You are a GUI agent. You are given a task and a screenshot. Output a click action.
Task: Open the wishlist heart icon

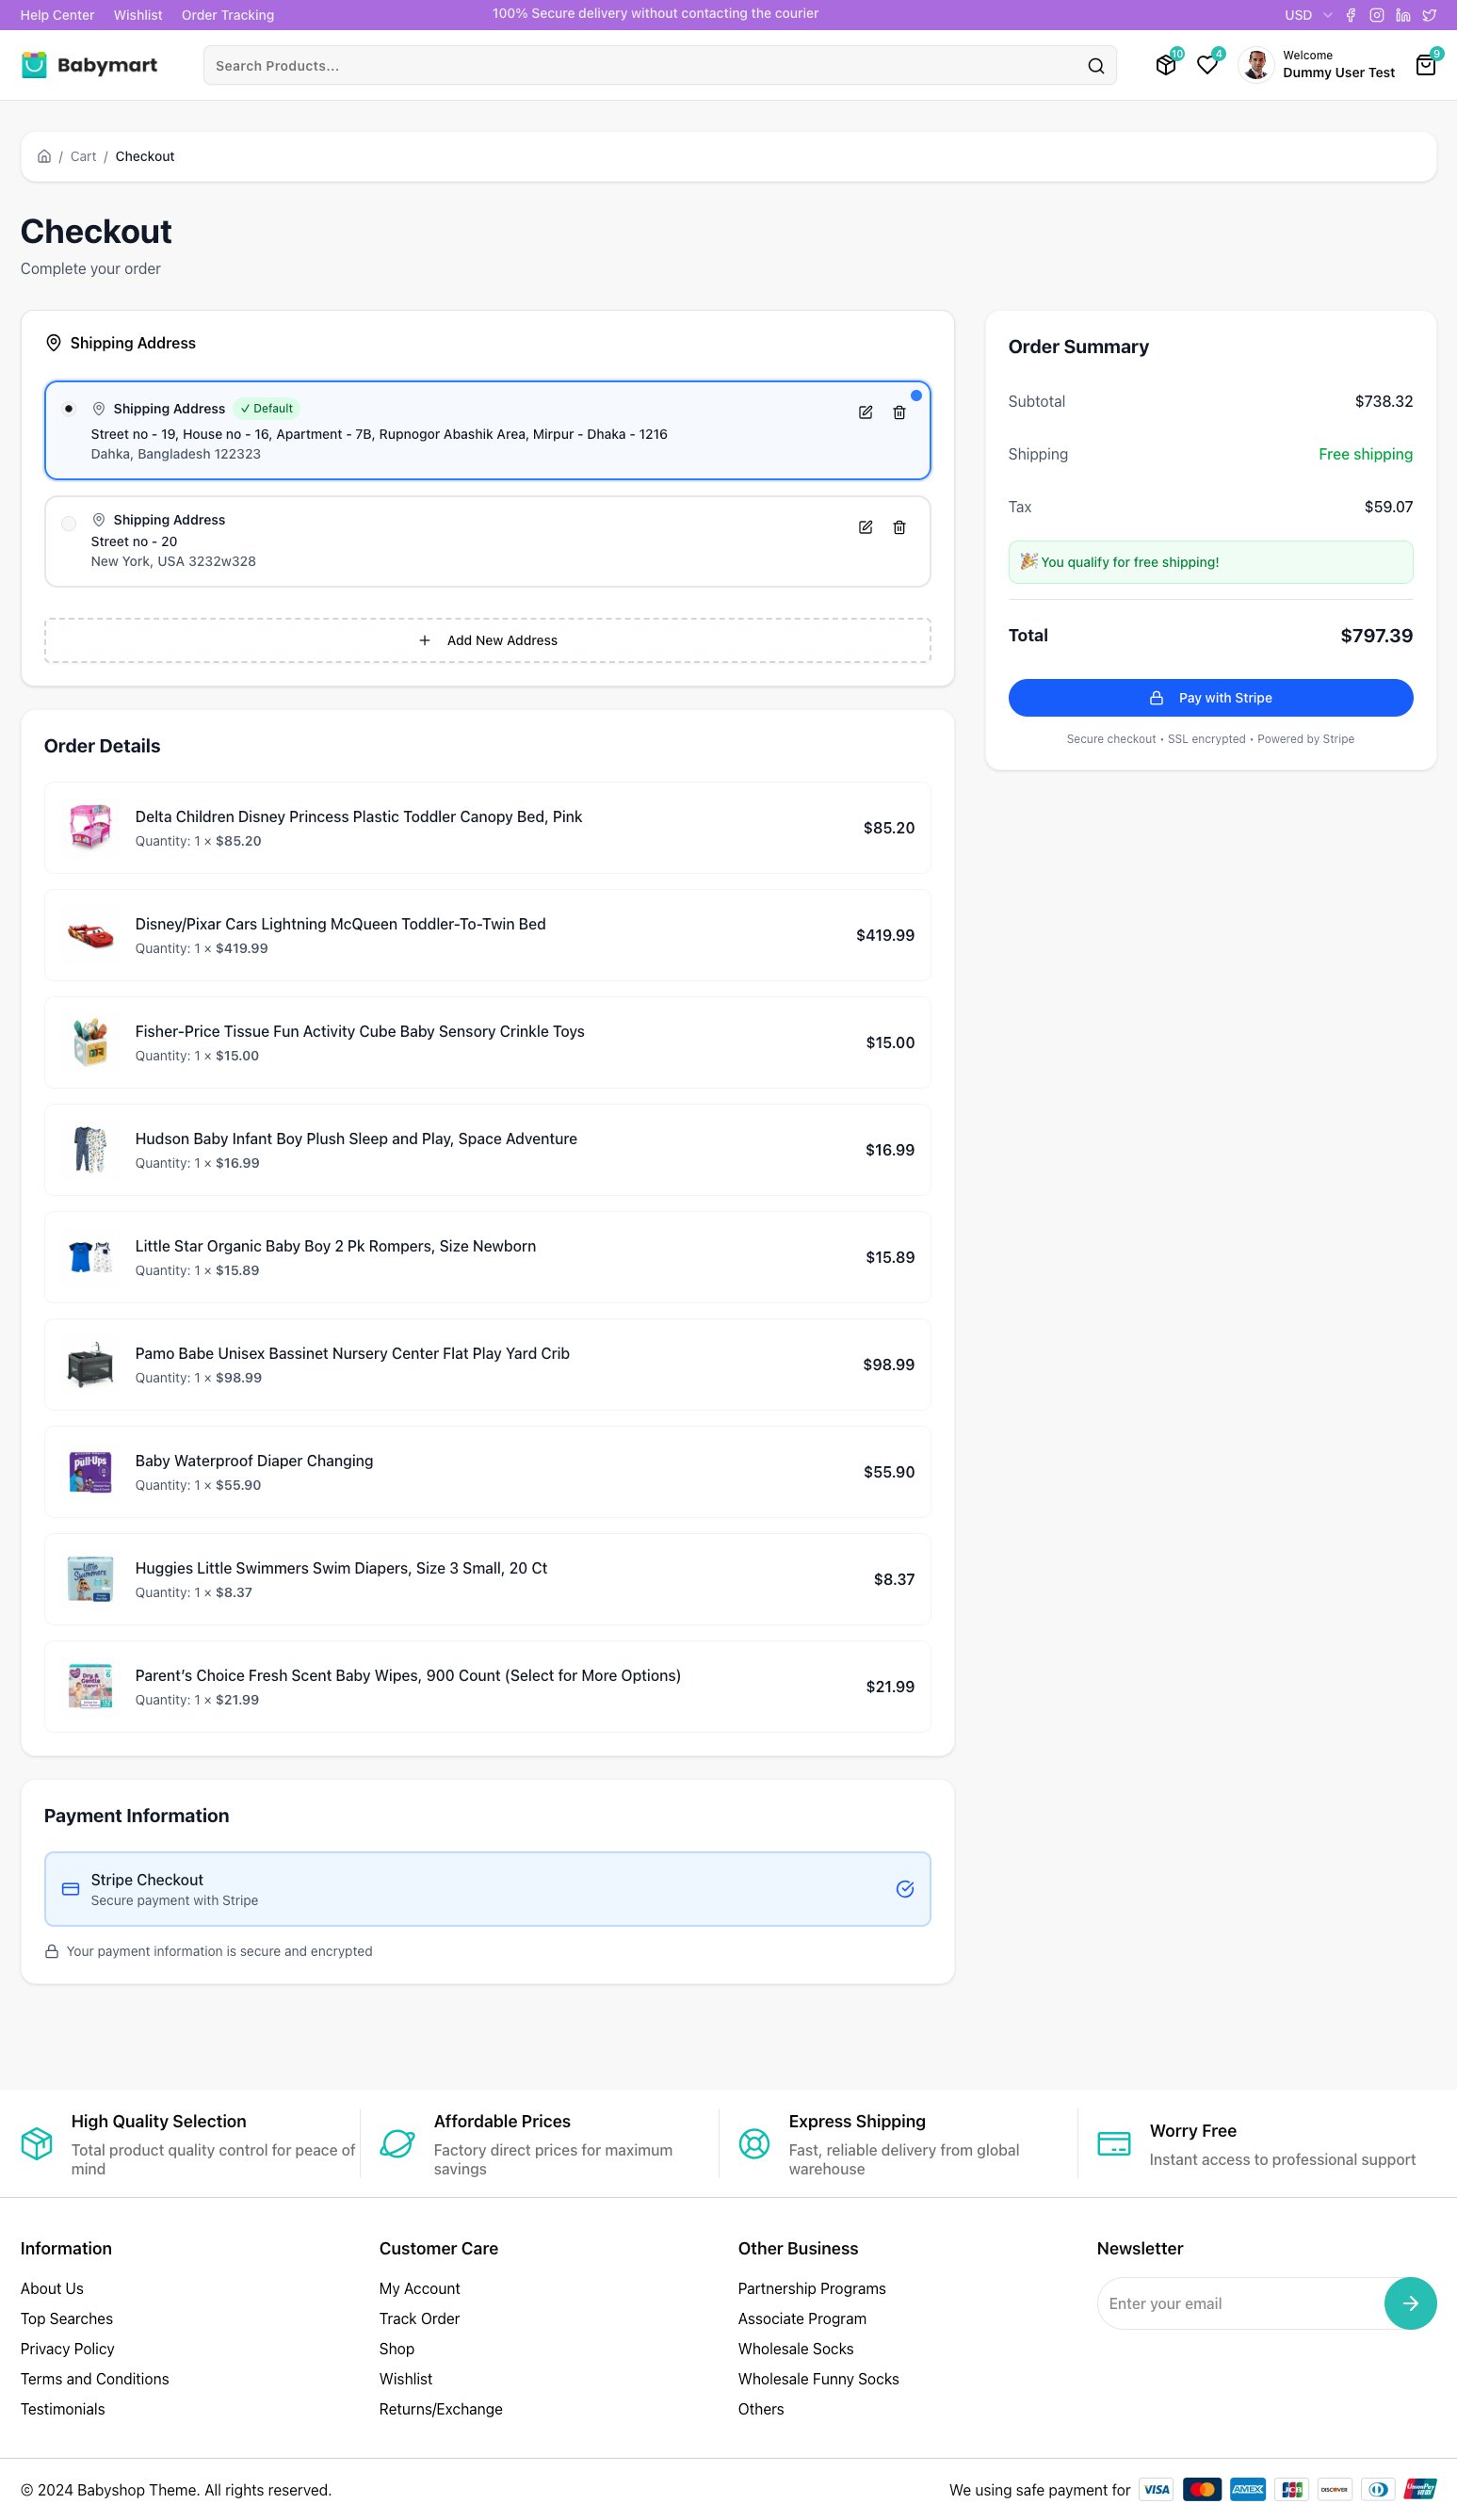coord(1208,65)
